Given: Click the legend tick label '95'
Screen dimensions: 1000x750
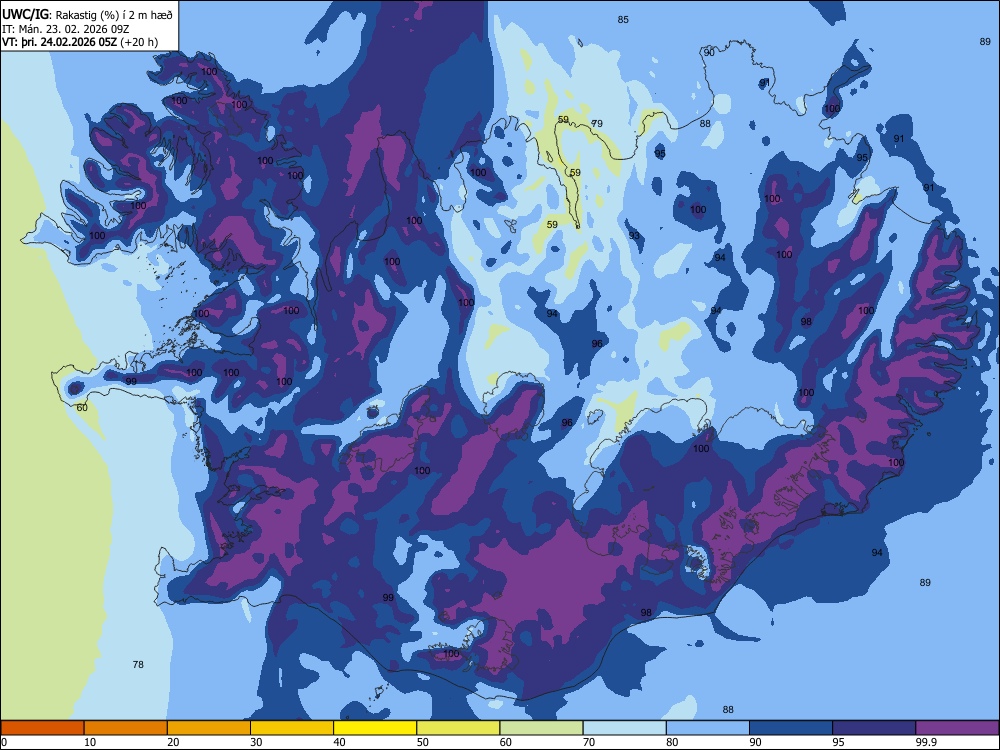Looking at the screenshot, I should coord(838,742).
